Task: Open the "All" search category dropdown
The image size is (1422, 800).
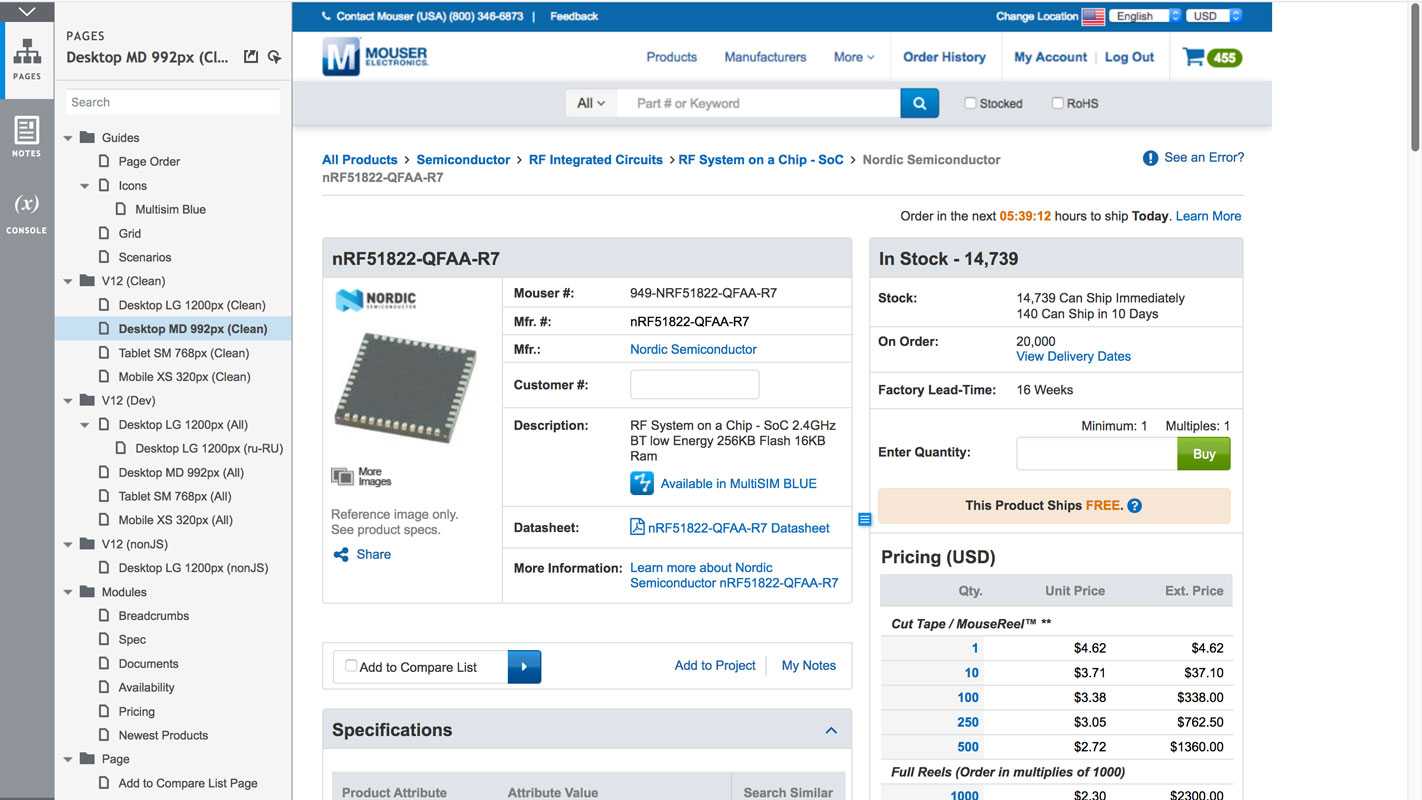Action: pos(589,103)
